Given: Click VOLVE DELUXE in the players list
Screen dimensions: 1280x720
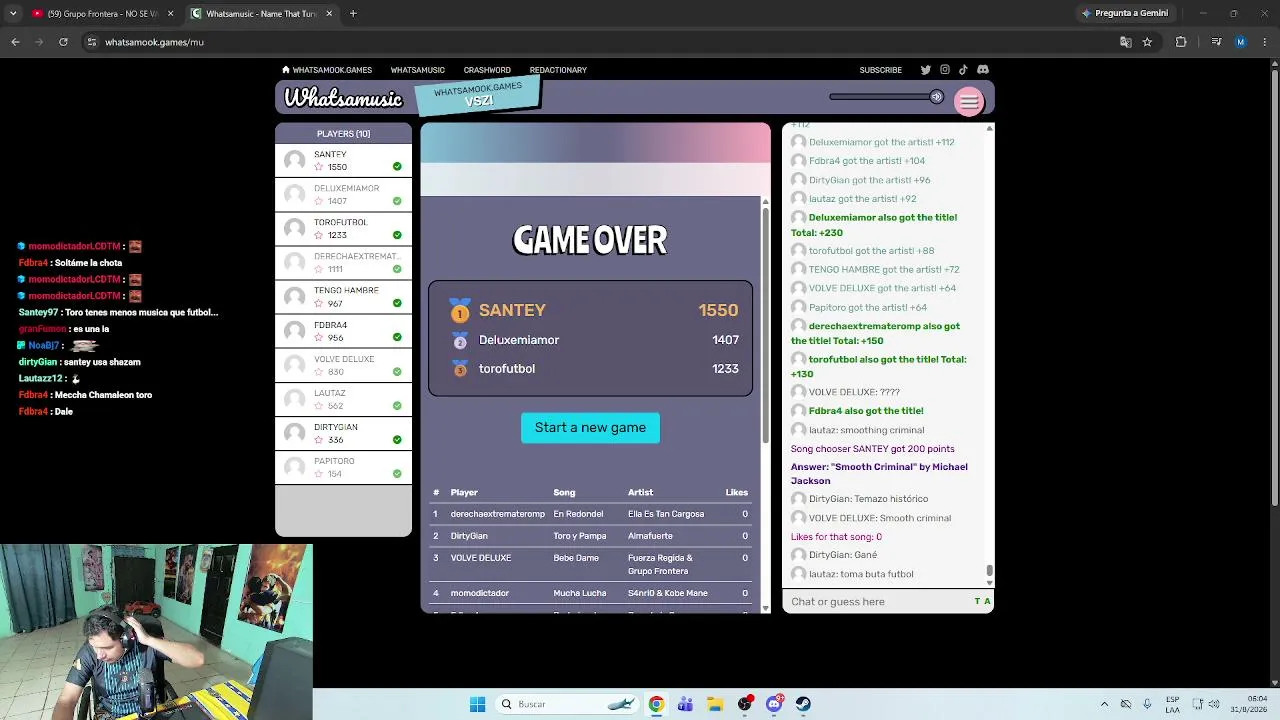Looking at the screenshot, I should 343,365.
